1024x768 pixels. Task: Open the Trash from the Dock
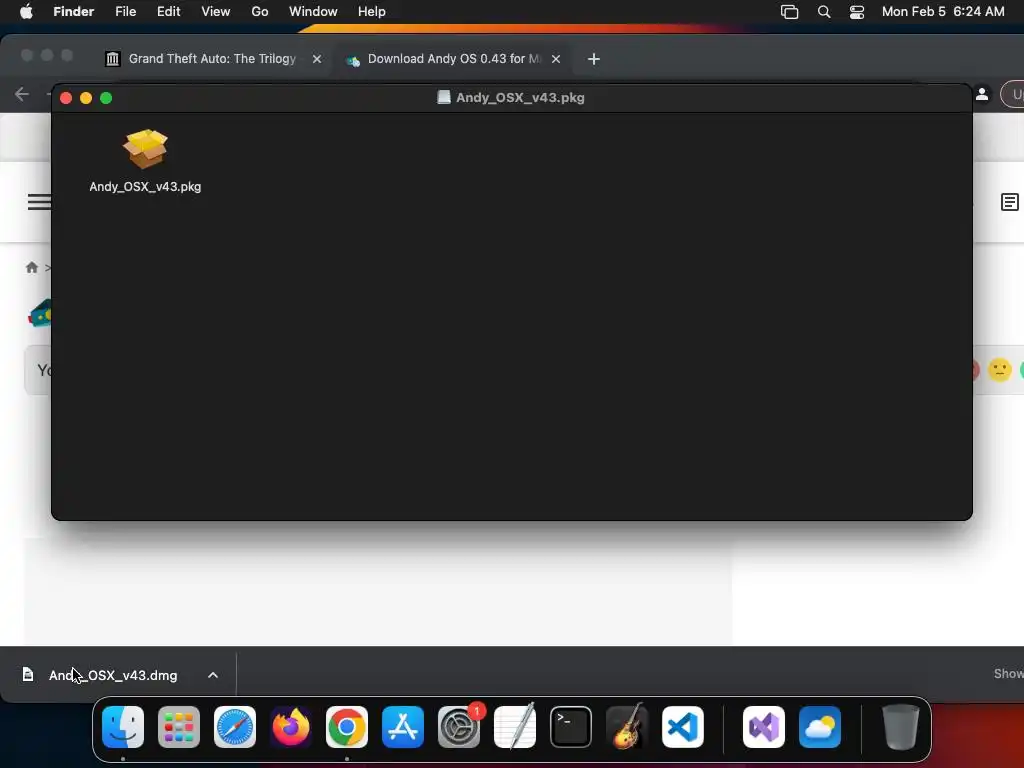[x=901, y=727]
